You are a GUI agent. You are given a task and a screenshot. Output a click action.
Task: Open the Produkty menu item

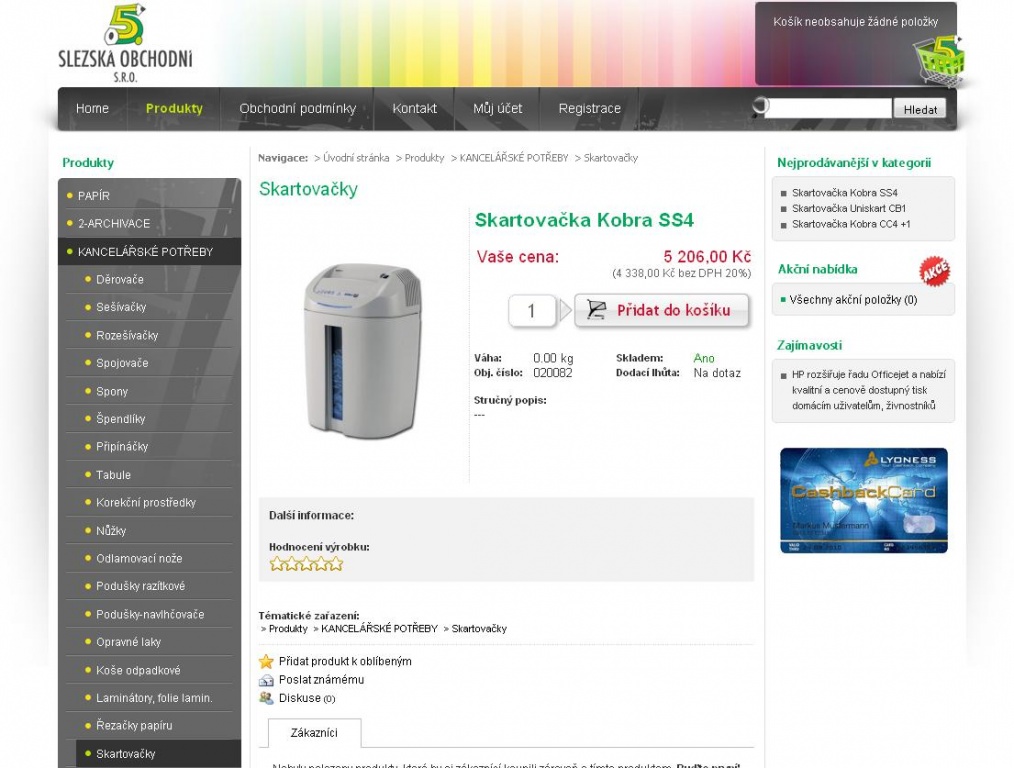[x=174, y=109]
